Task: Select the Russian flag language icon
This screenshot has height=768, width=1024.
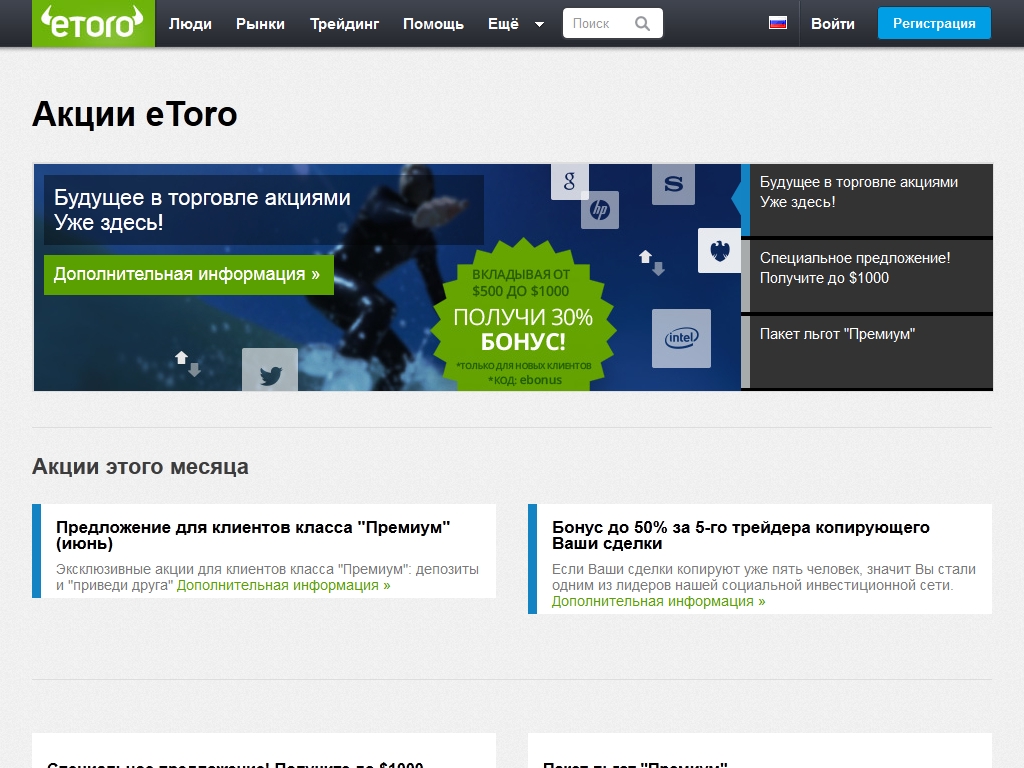Action: (777, 23)
